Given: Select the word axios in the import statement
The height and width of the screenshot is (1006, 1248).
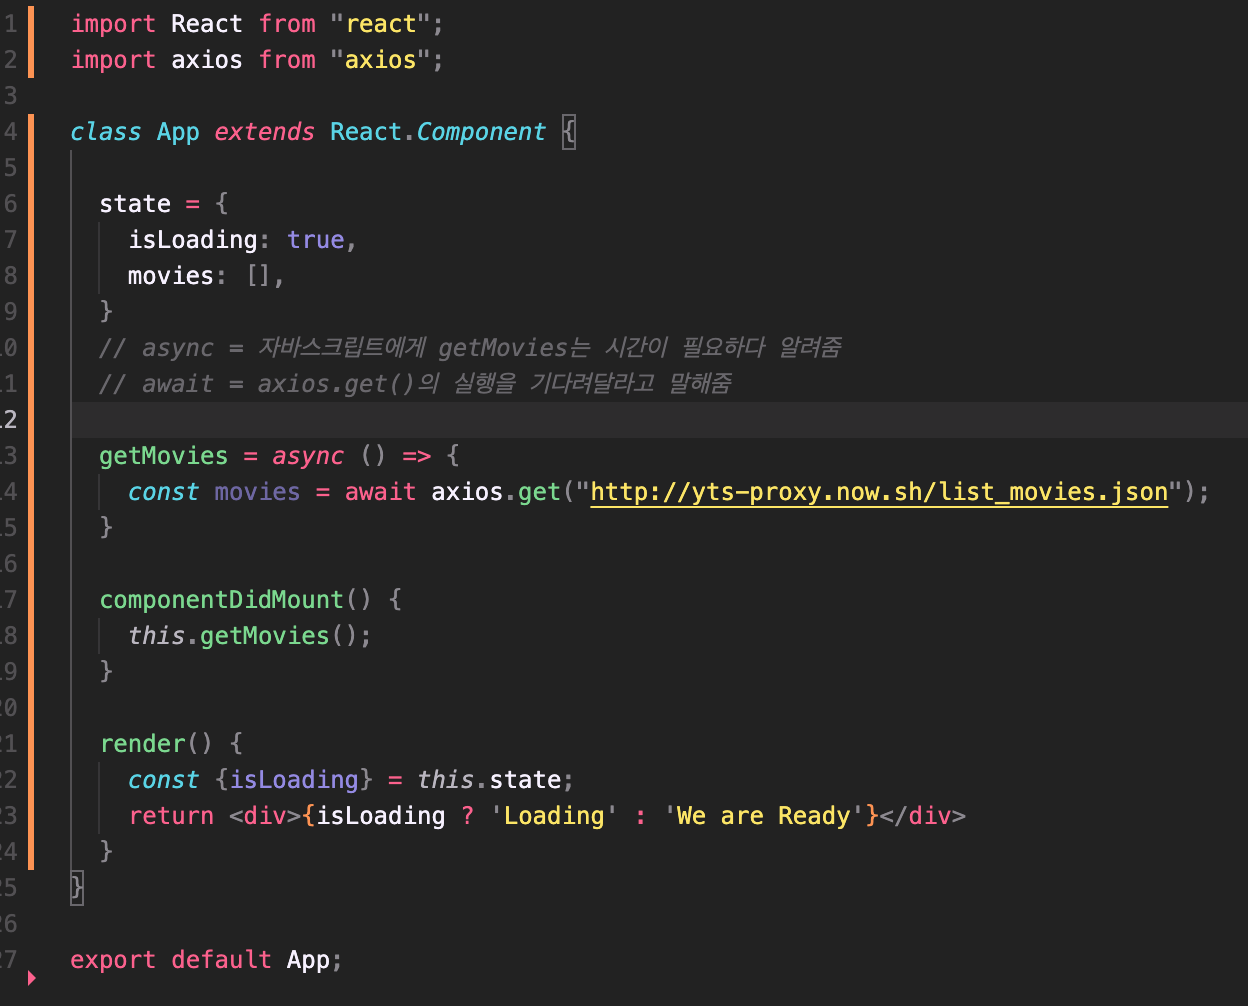Looking at the screenshot, I should (x=206, y=59).
